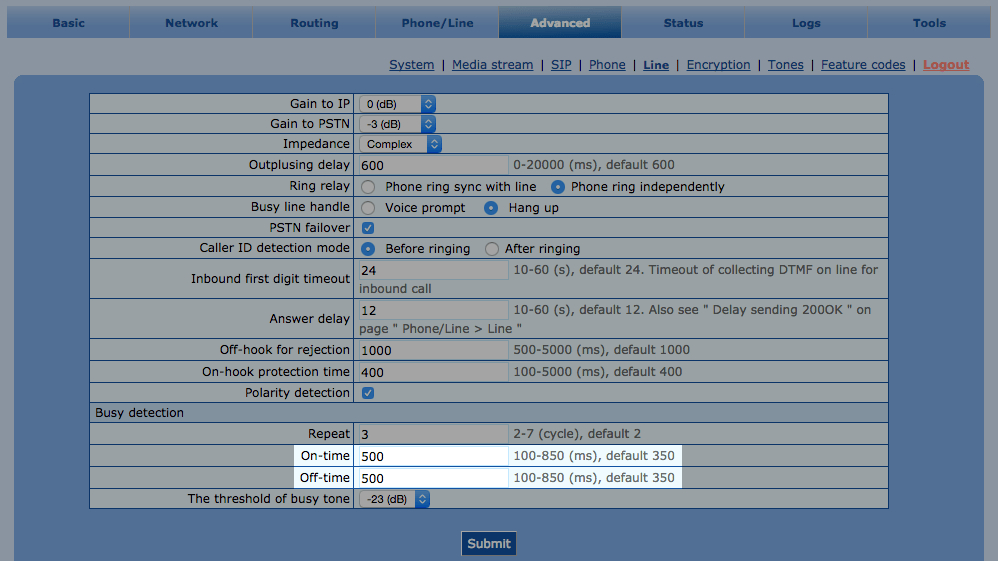
Task: Click the Inbound first digit timeout field
Action: [x=433, y=271]
